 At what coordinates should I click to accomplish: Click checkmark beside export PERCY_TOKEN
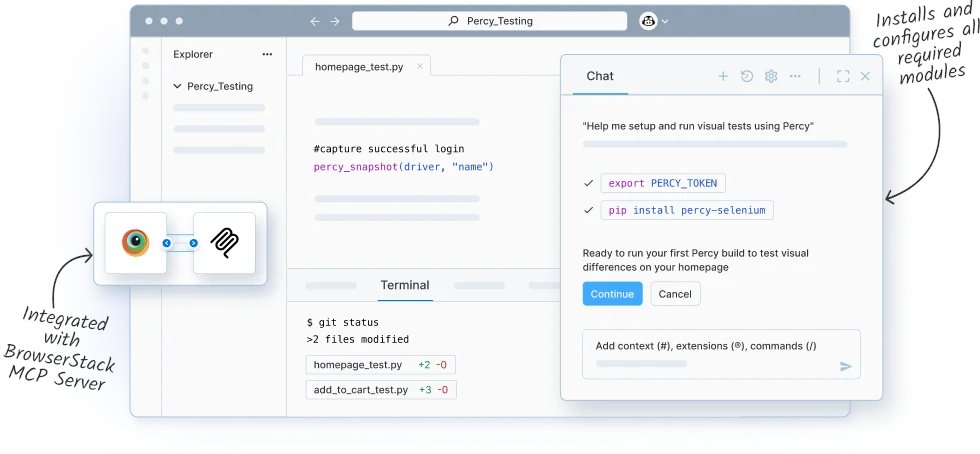pos(588,183)
